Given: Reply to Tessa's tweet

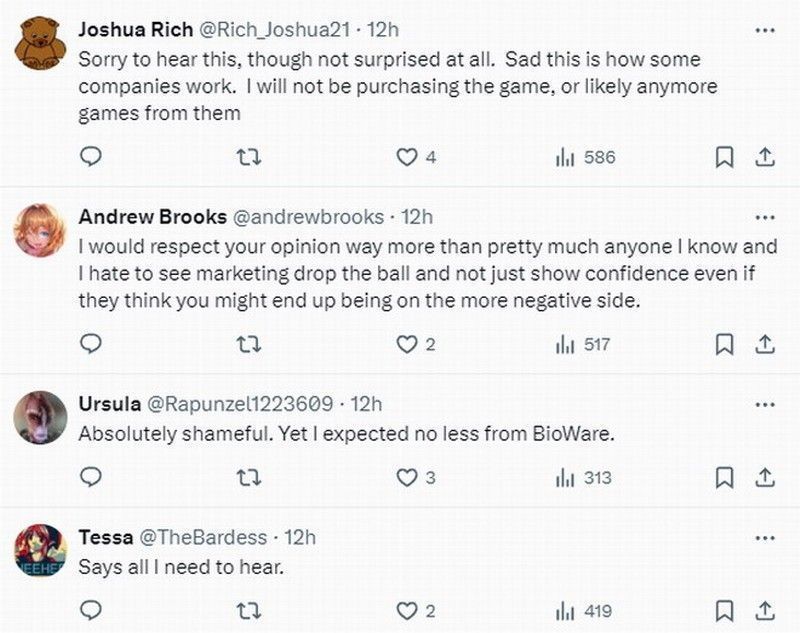Looking at the screenshot, I should pyautogui.click(x=91, y=610).
